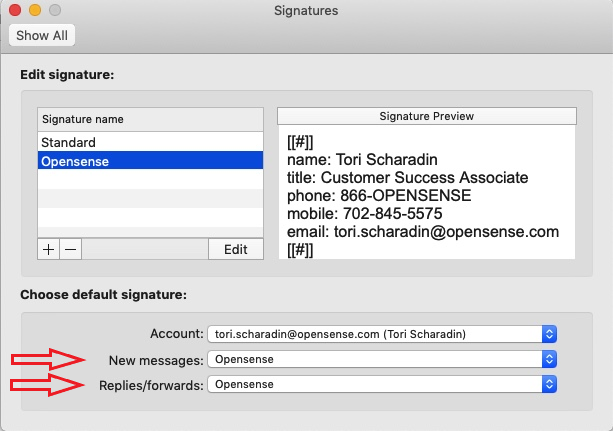Click the title line in signature preview

point(407,178)
